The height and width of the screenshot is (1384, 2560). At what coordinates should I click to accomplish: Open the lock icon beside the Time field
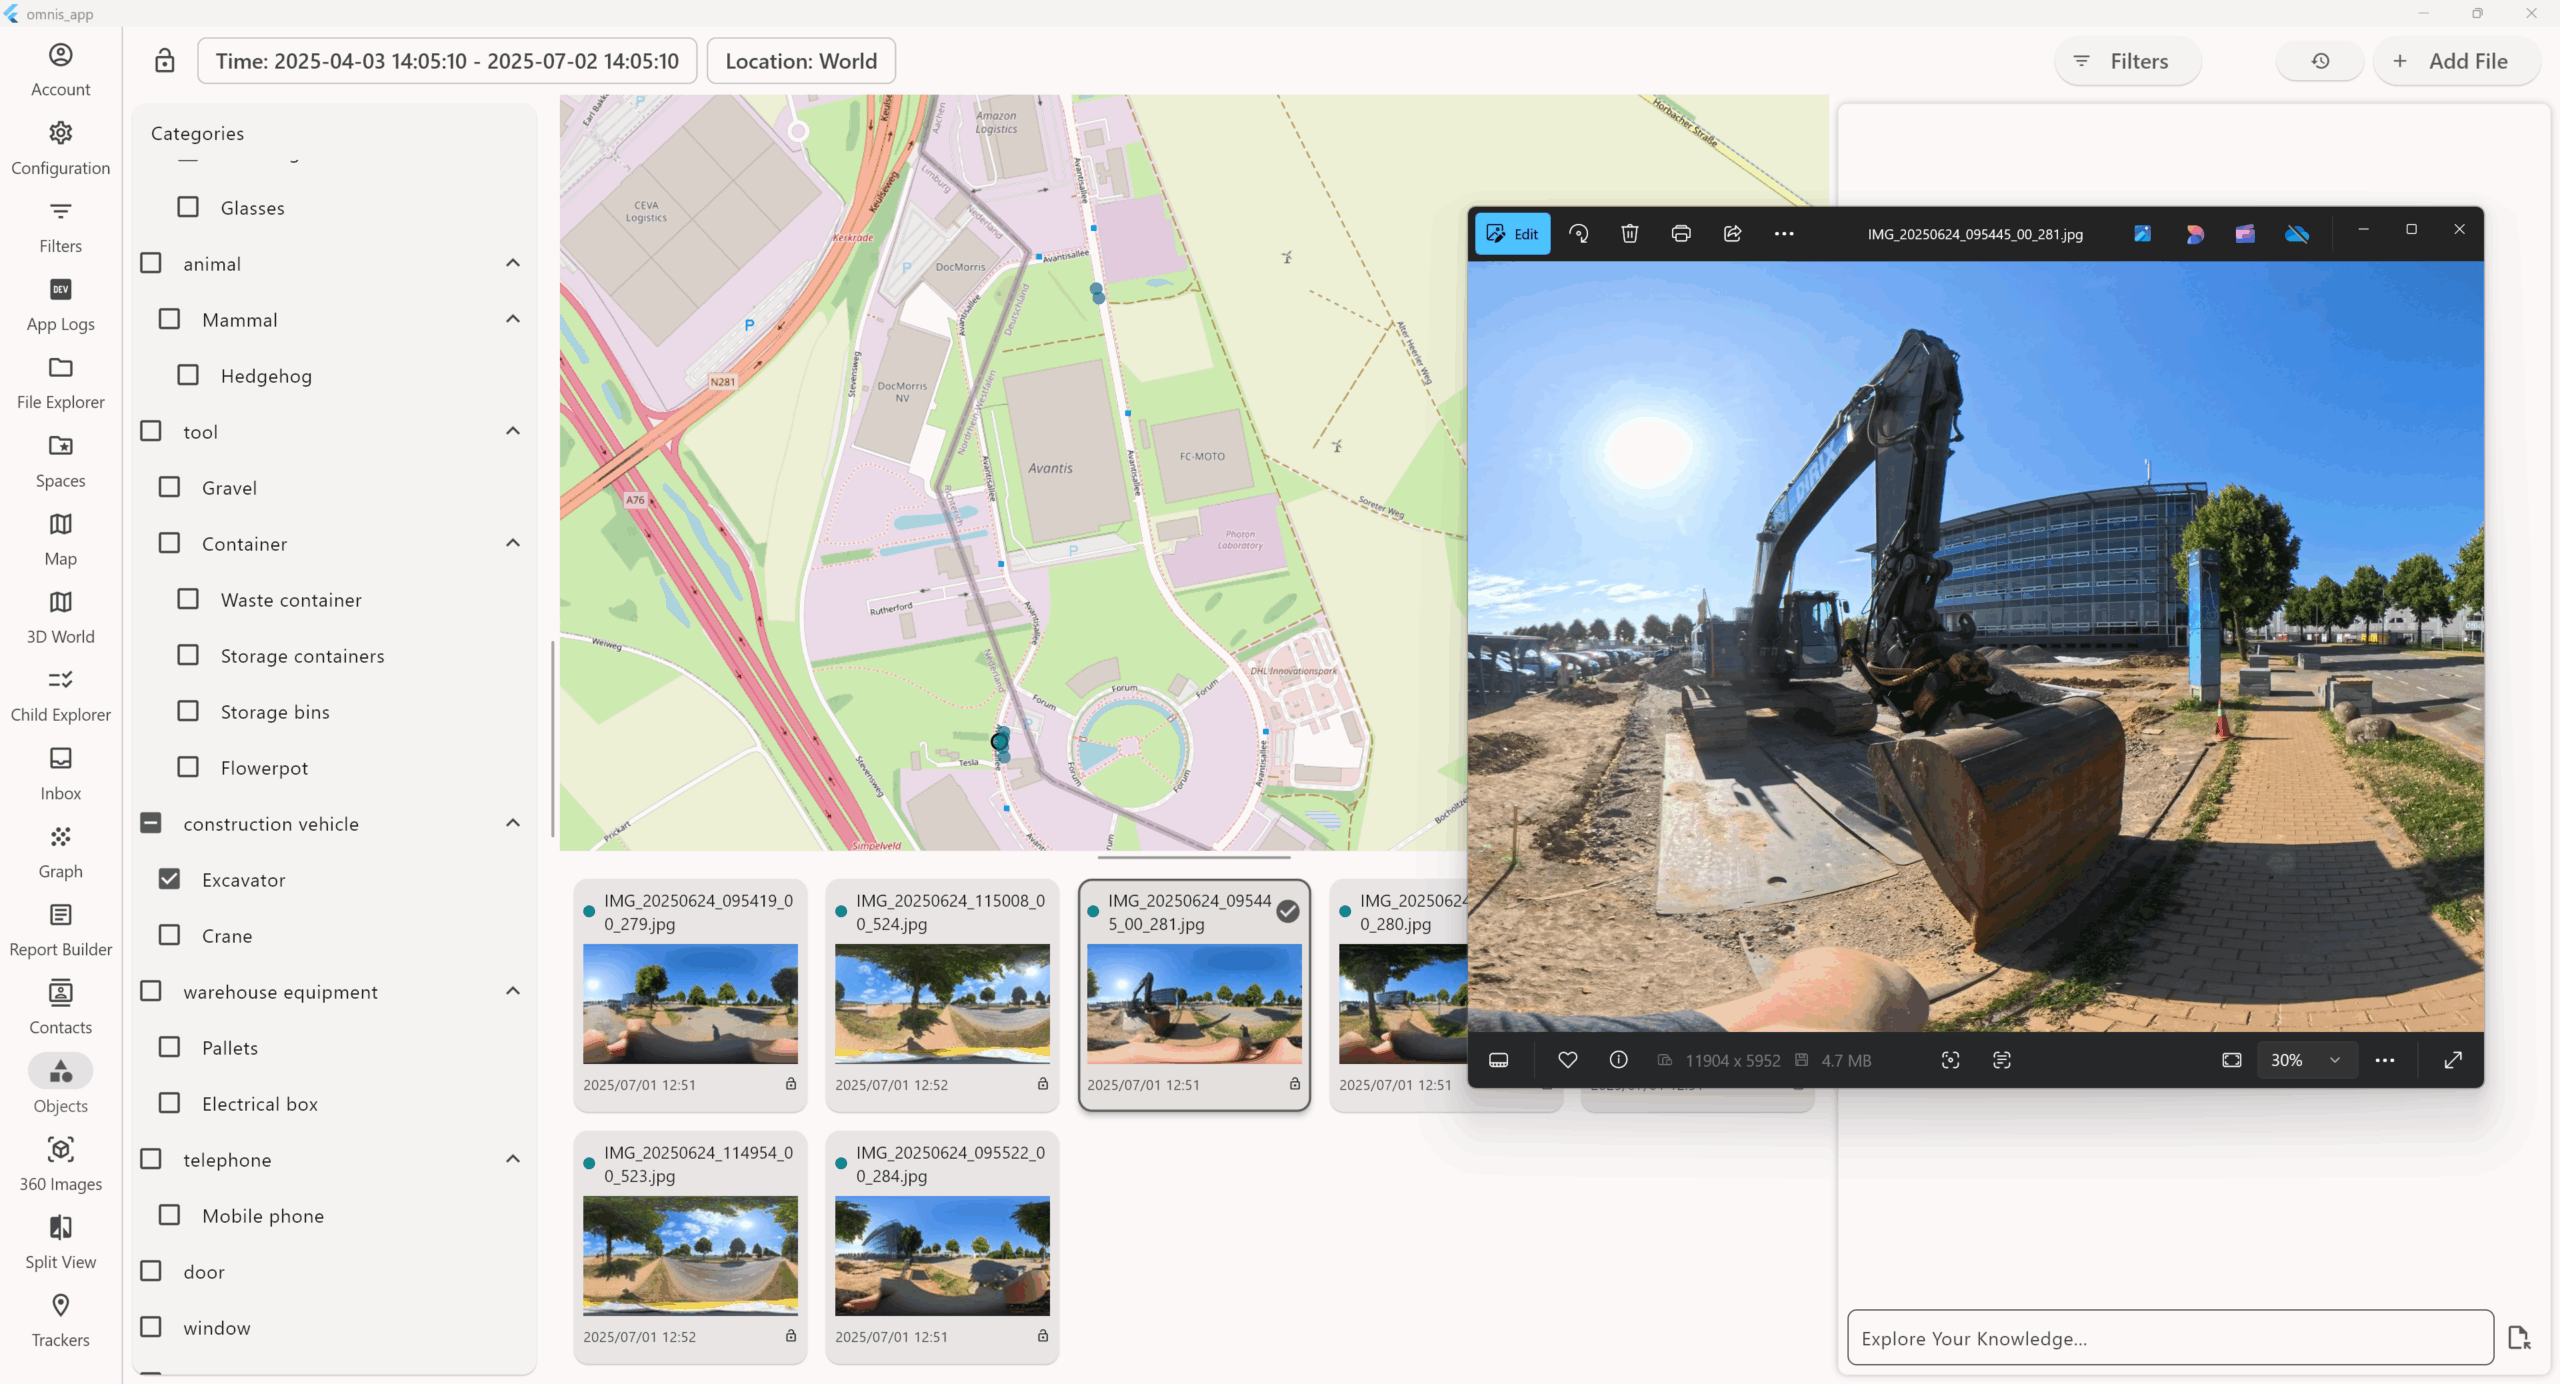pyautogui.click(x=165, y=61)
